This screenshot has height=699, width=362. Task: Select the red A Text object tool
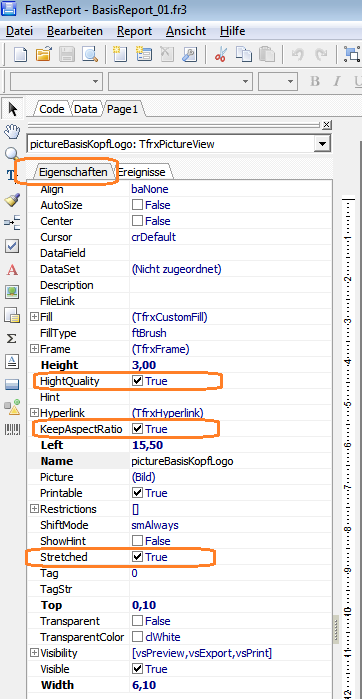point(12,269)
